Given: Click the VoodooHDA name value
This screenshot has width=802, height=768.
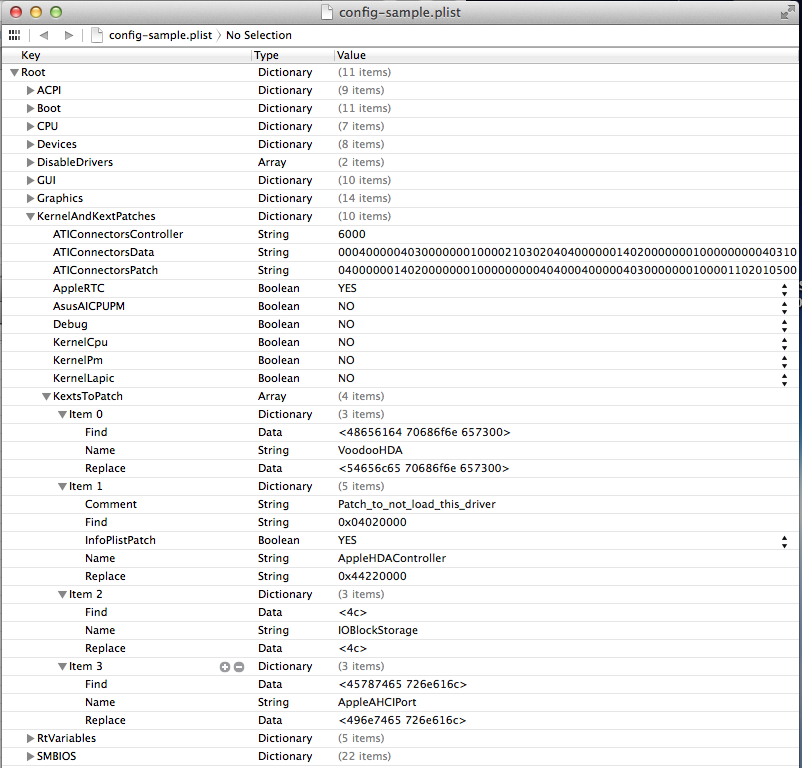Looking at the screenshot, I should click(x=370, y=450).
